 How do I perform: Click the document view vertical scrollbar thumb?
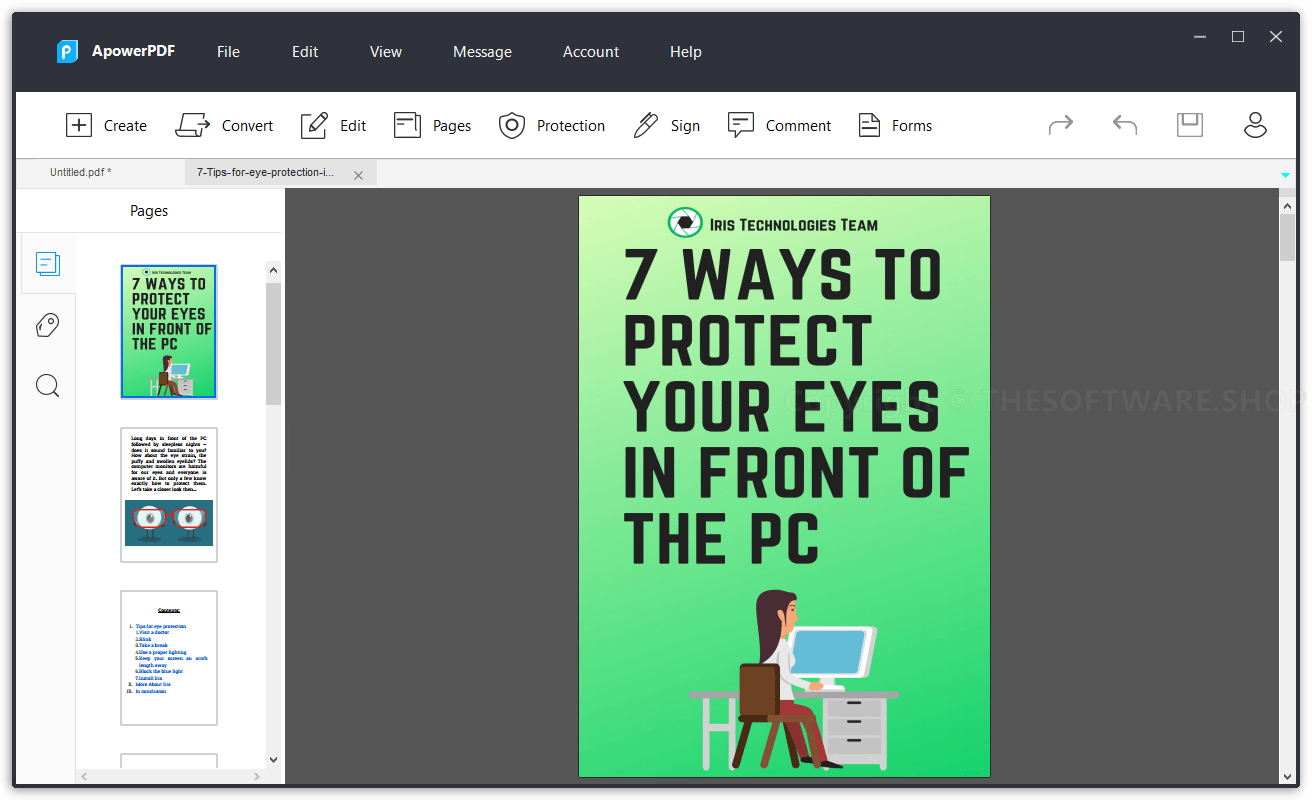click(x=1288, y=237)
